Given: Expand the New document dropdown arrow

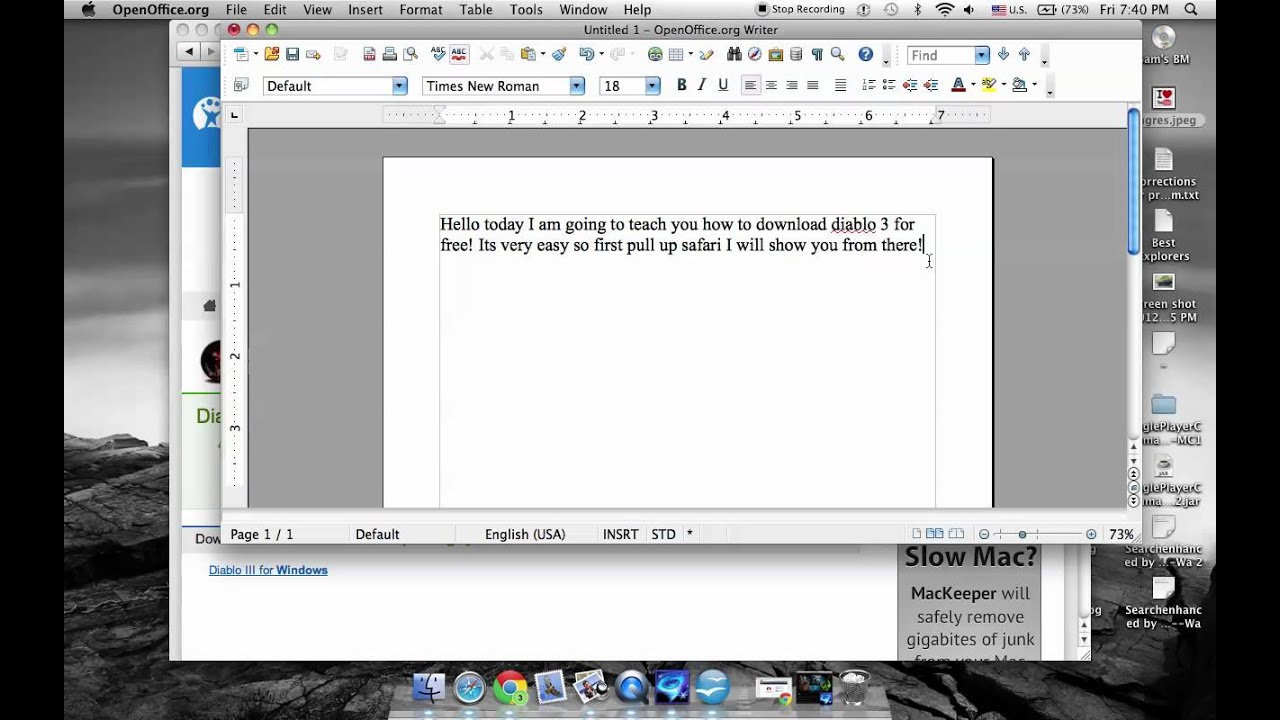Looking at the screenshot, I should (256, 54).
